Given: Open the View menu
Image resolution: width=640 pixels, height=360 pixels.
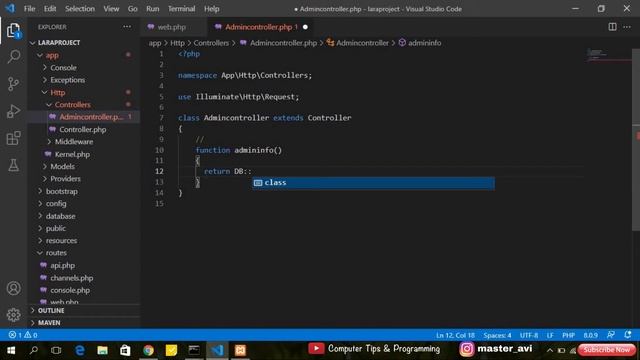Looking at the screenshot, I should (111, 9).
